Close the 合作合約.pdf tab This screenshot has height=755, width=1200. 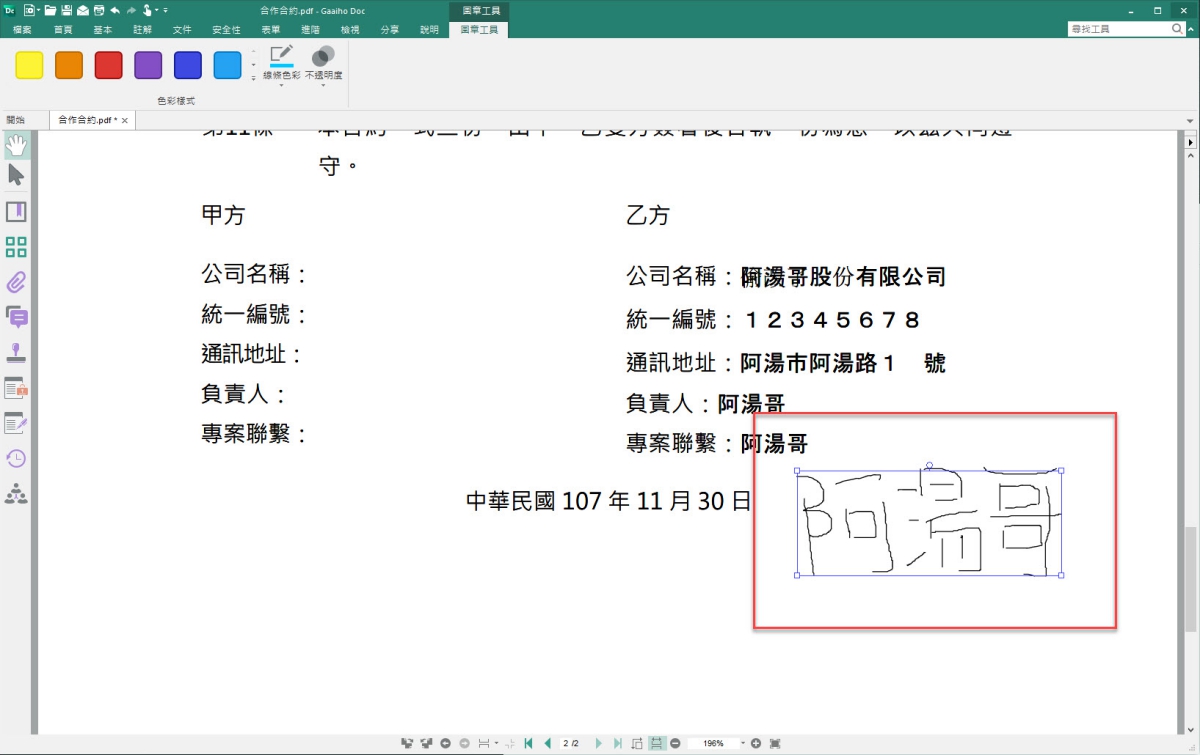pos(124,120)
